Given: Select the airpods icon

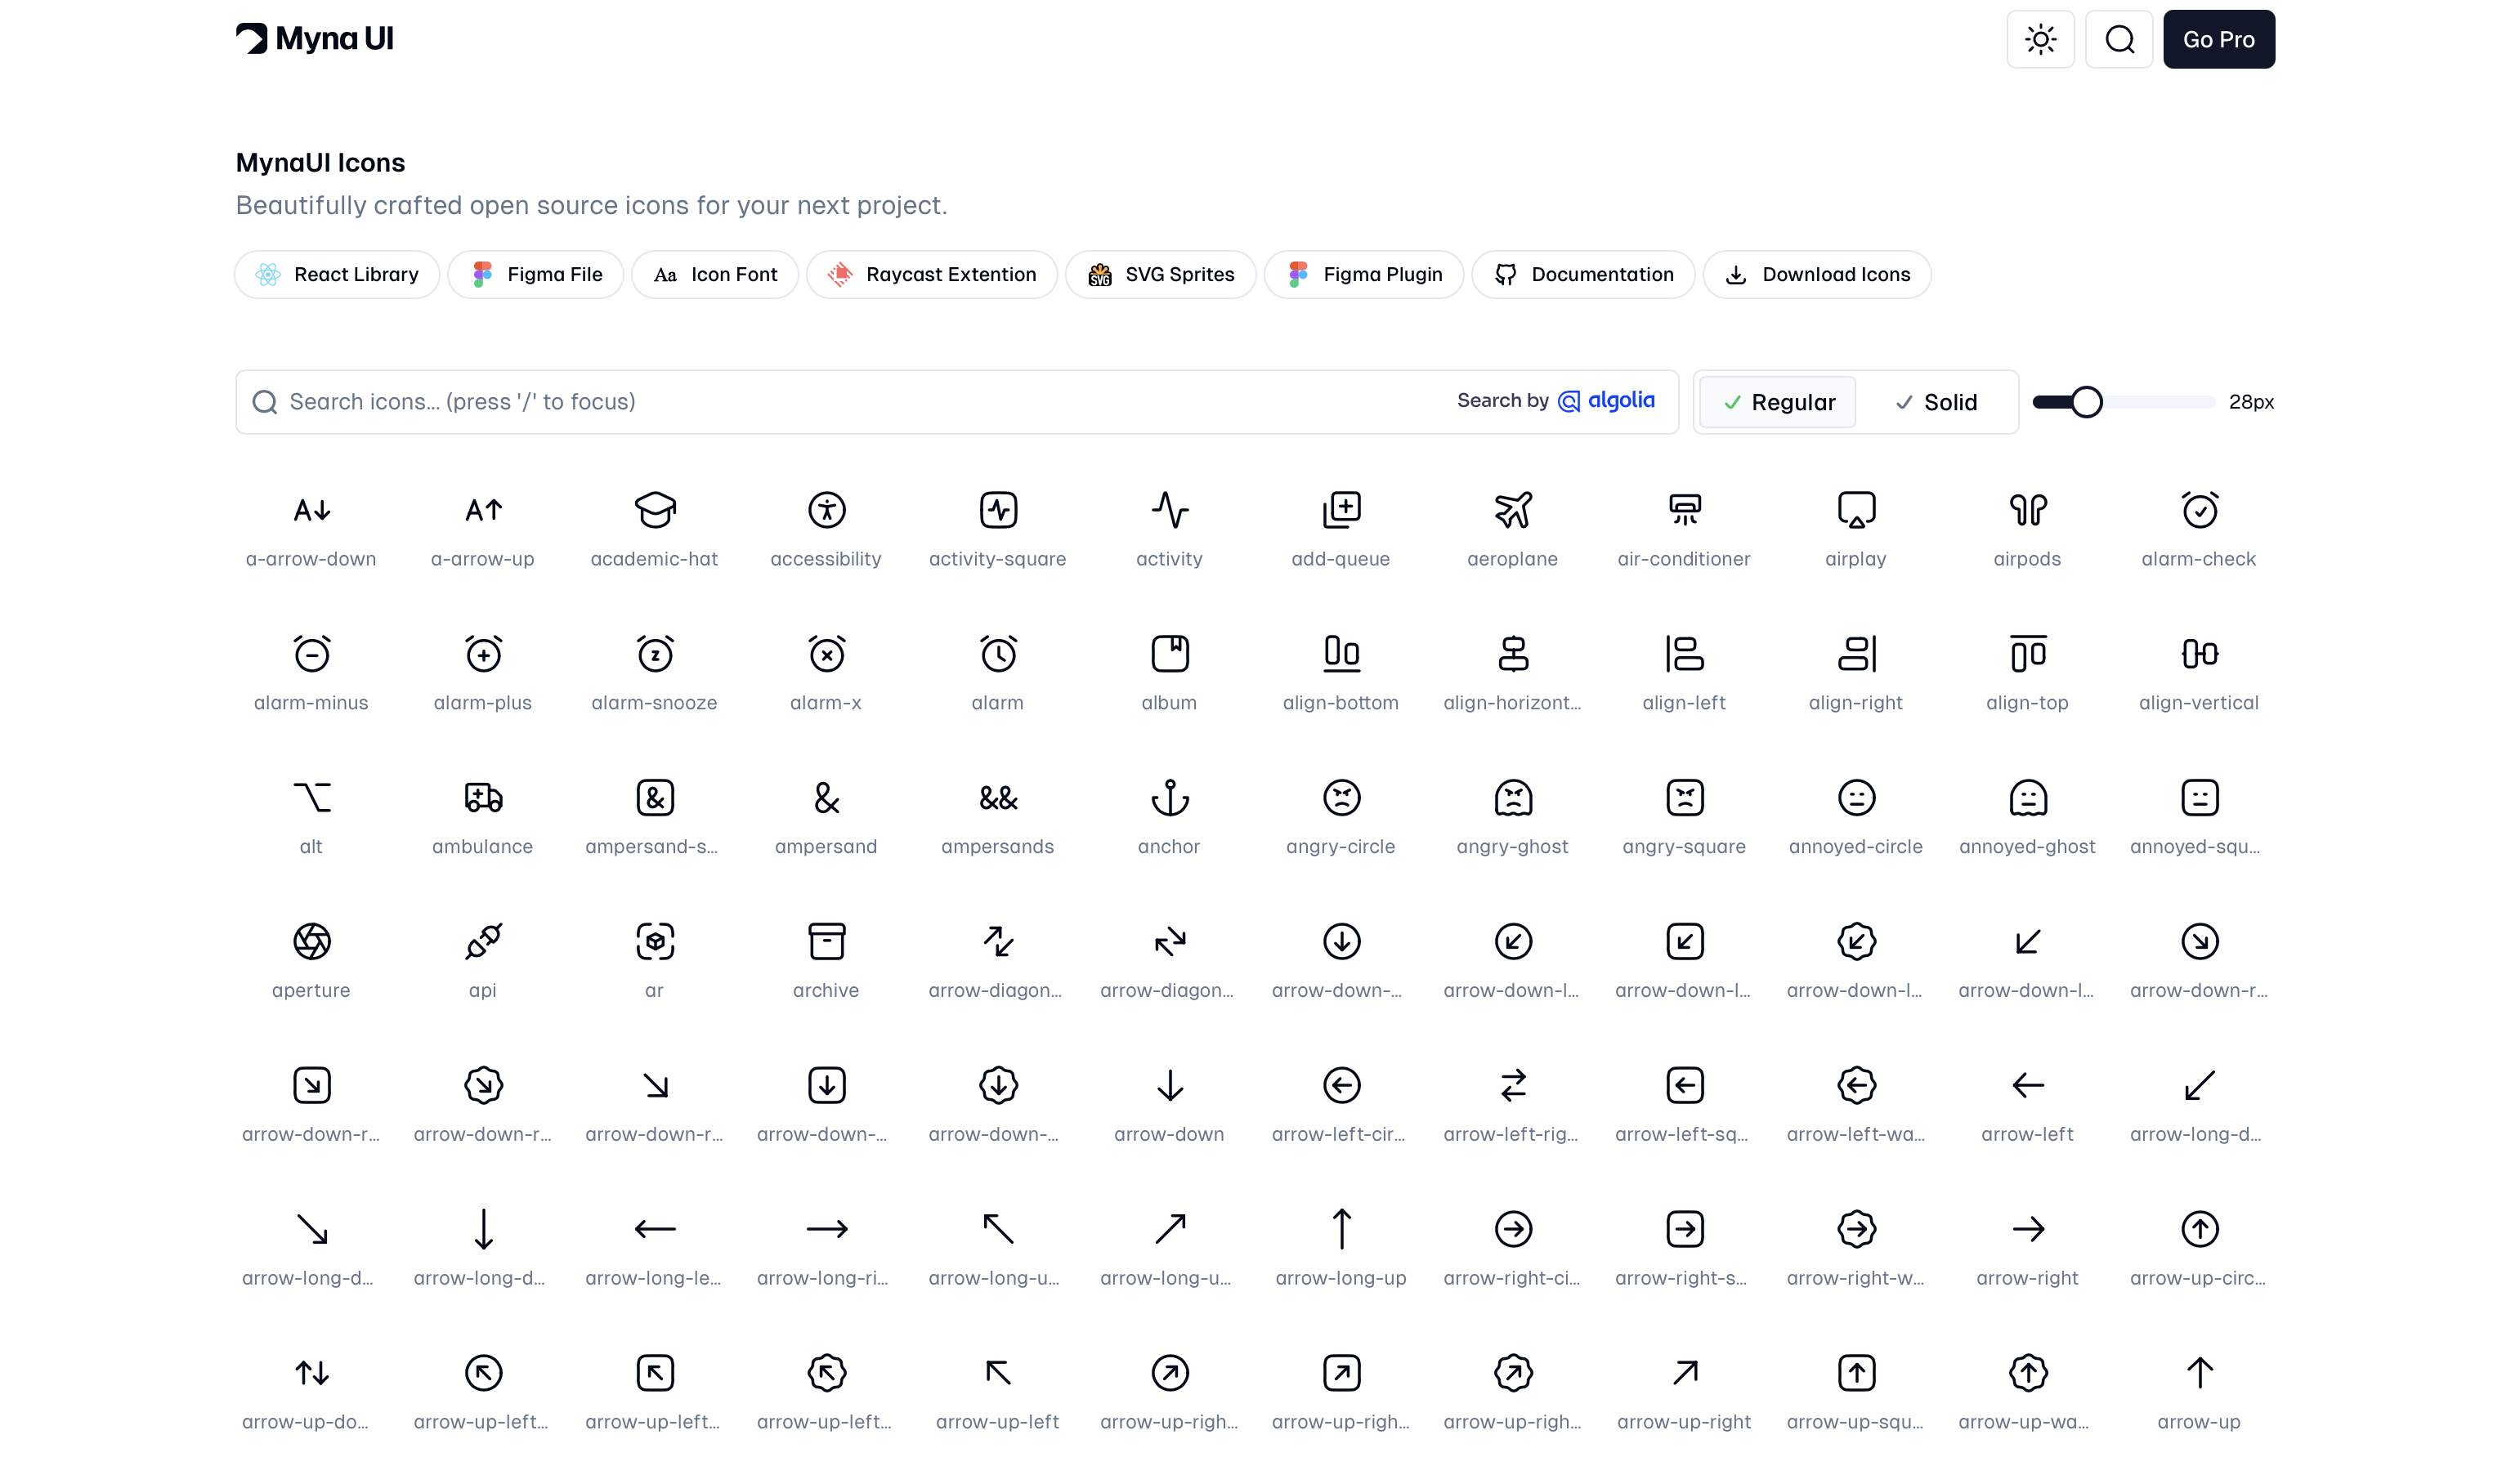Looking at the screenshot, I should point(2028,510).
